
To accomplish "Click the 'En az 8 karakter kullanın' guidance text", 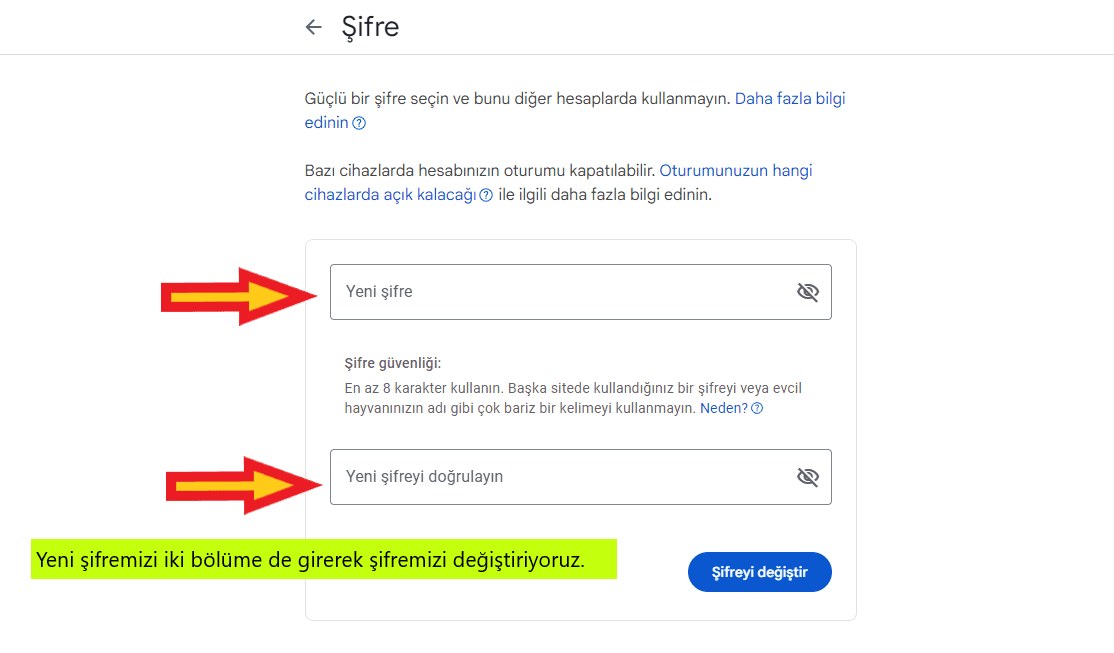I will pos(418,388).
